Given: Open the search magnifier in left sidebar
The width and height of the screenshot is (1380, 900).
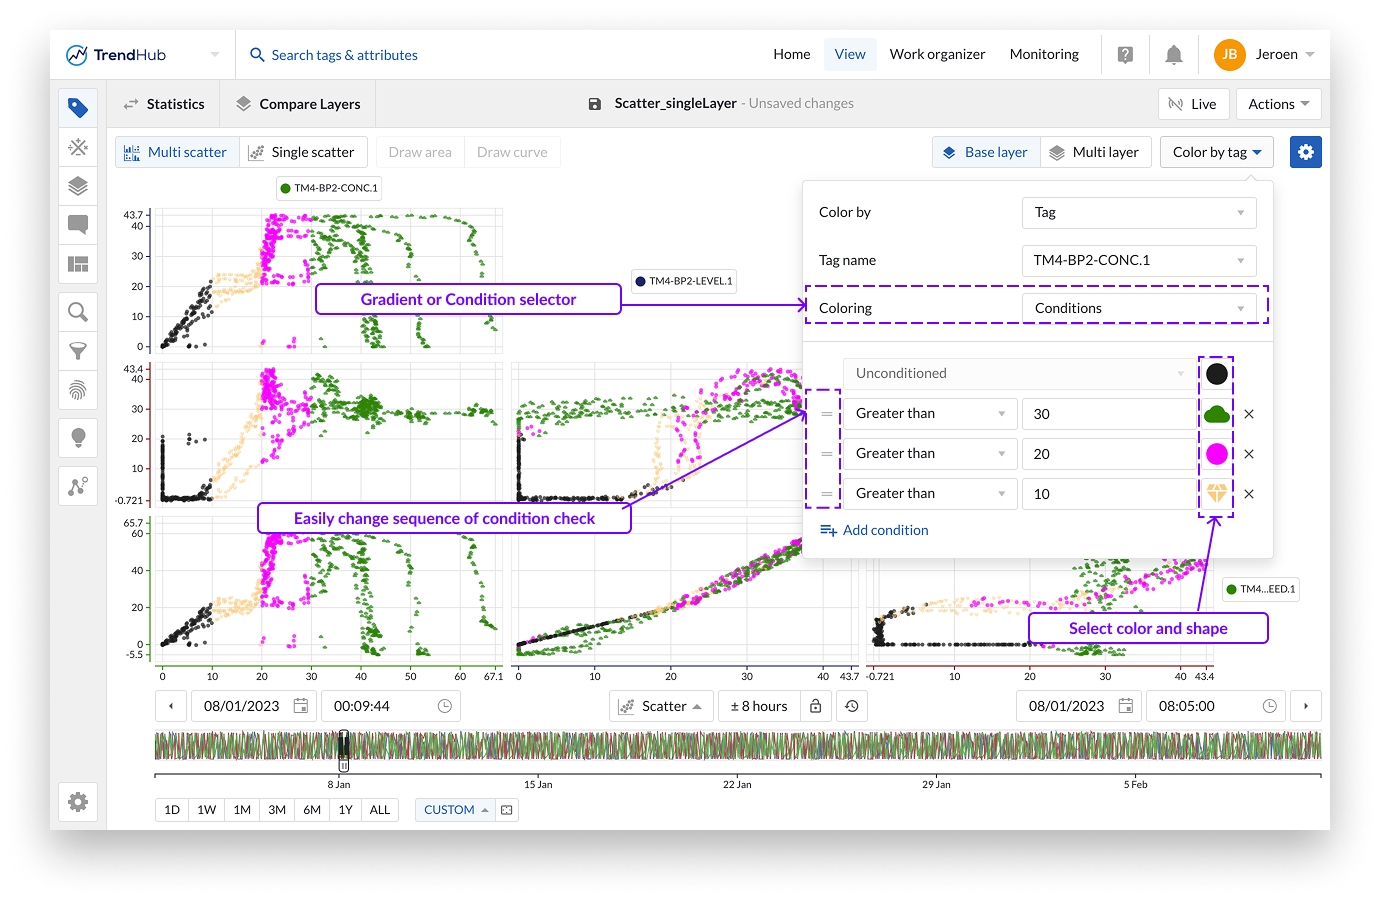Looking at the screenshot, I should [x=78, y=312].
